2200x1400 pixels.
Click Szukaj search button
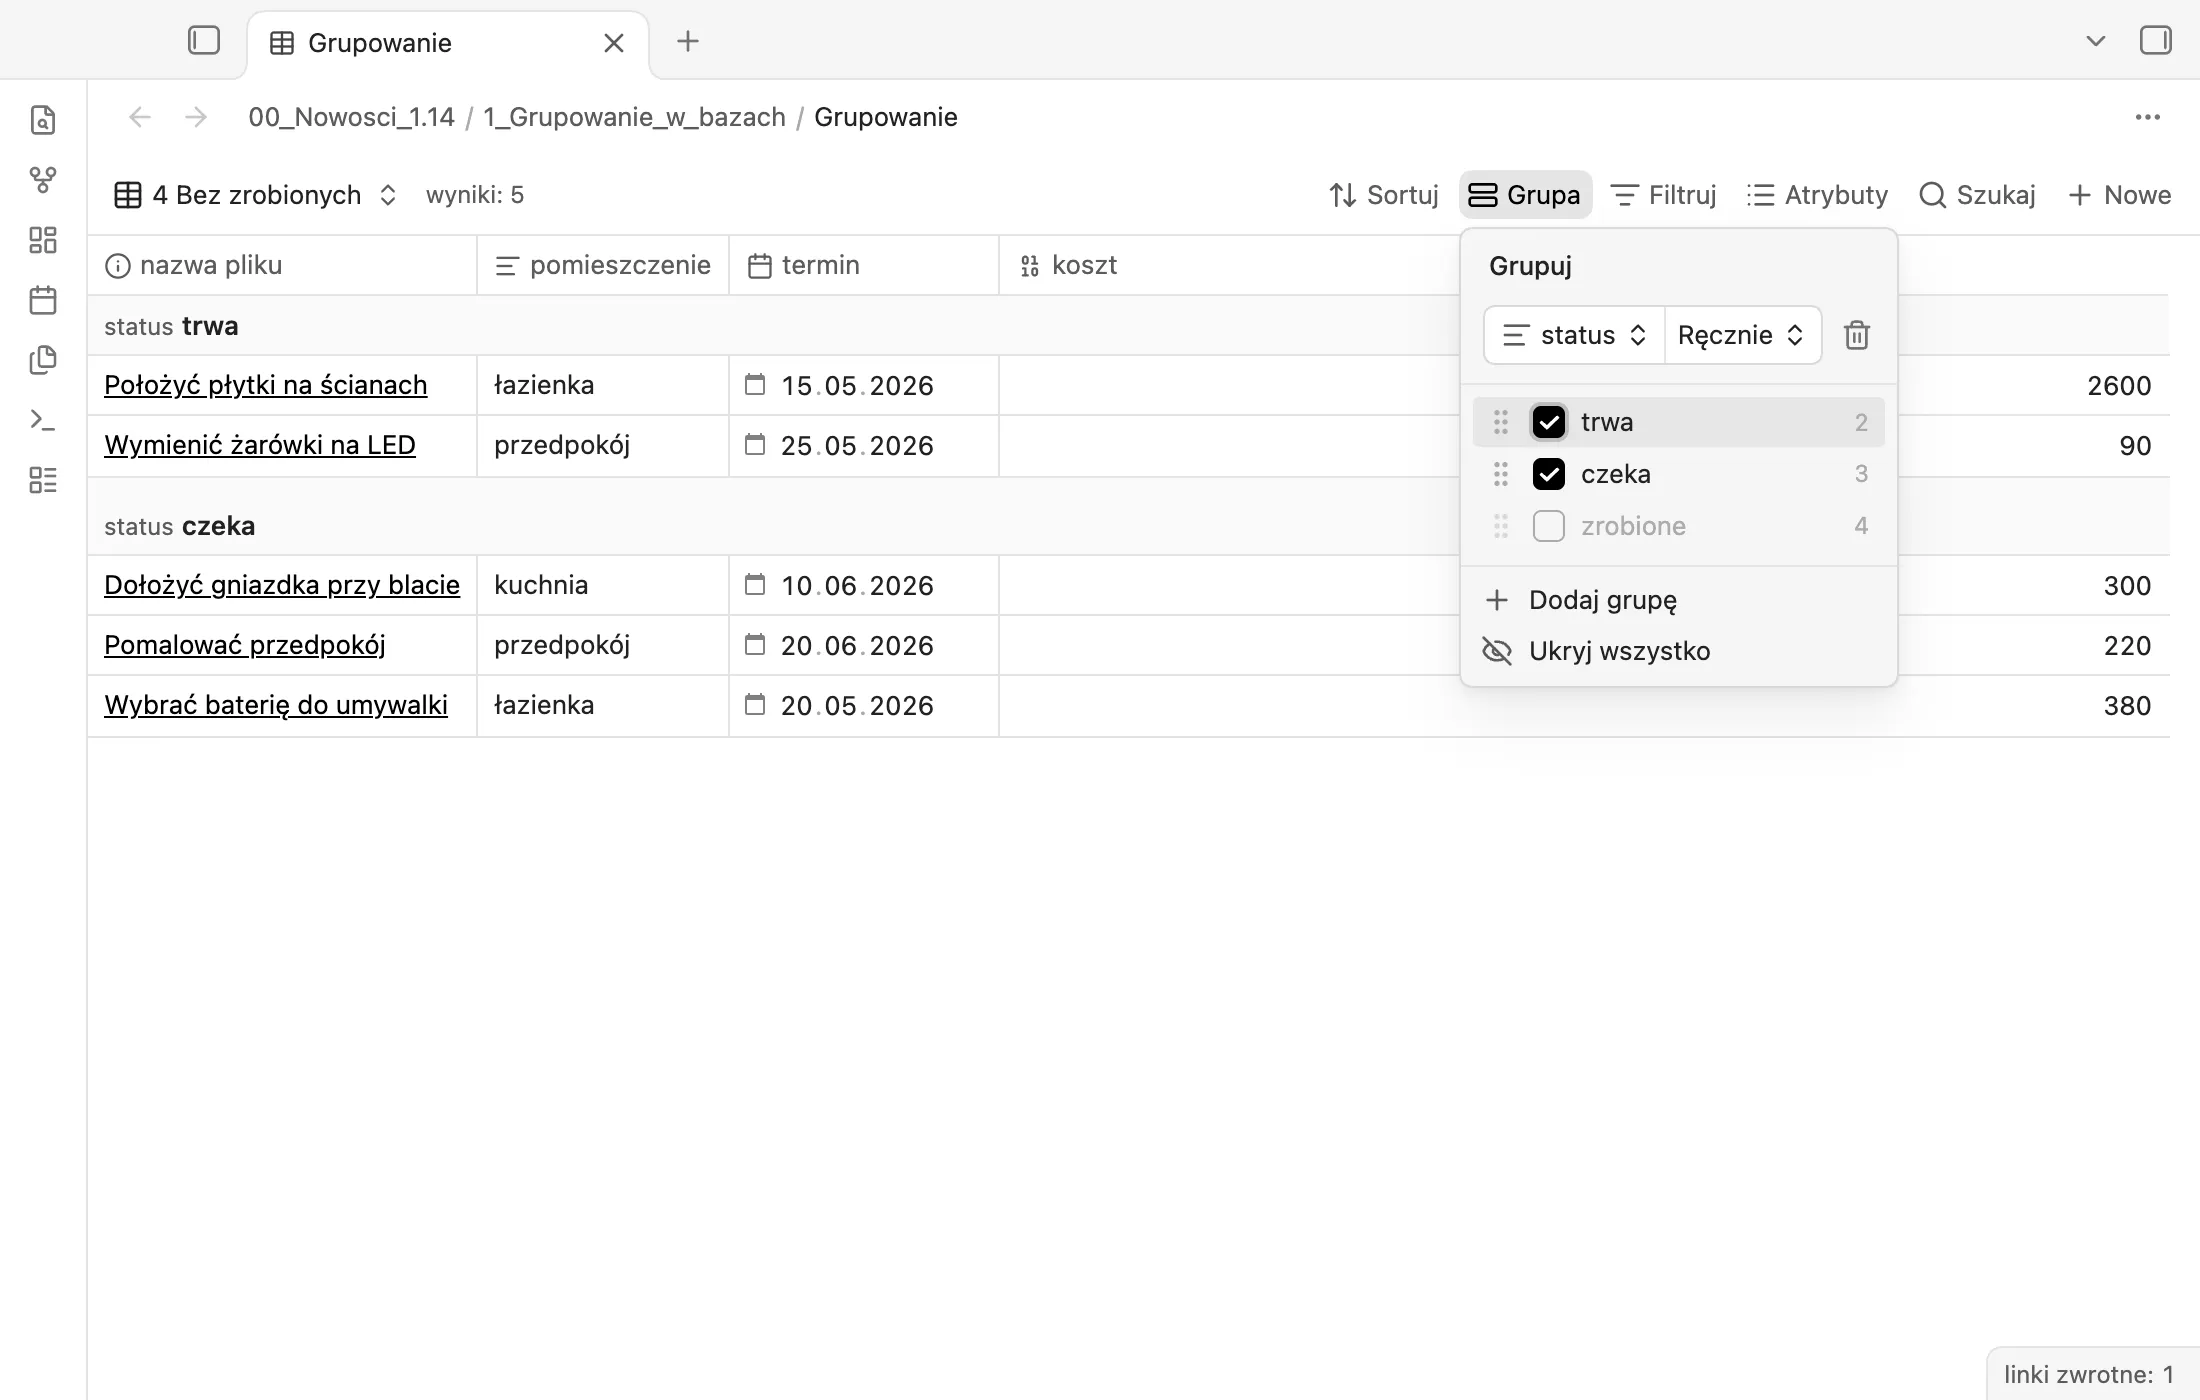(x=1977, y=195)
